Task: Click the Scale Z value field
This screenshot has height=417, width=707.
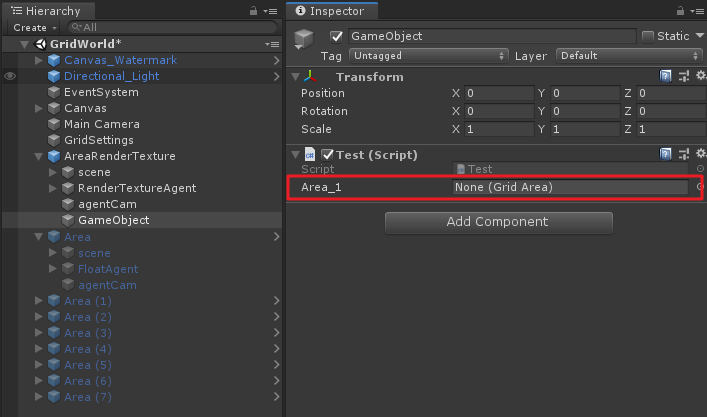Action: tap(672, 129)
